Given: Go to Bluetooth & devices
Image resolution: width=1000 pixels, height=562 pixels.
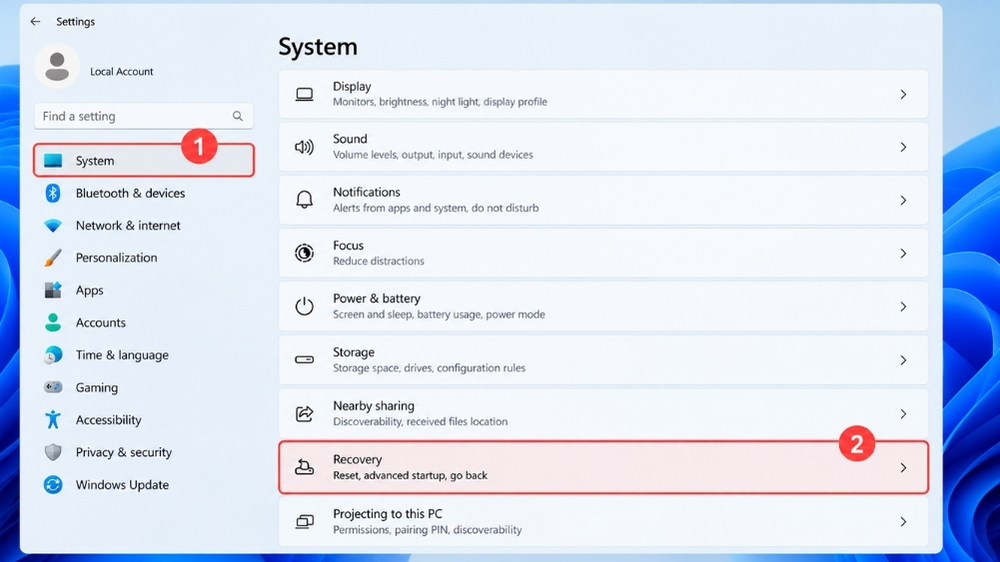Looking at the screenshot, I should [144, 193].
